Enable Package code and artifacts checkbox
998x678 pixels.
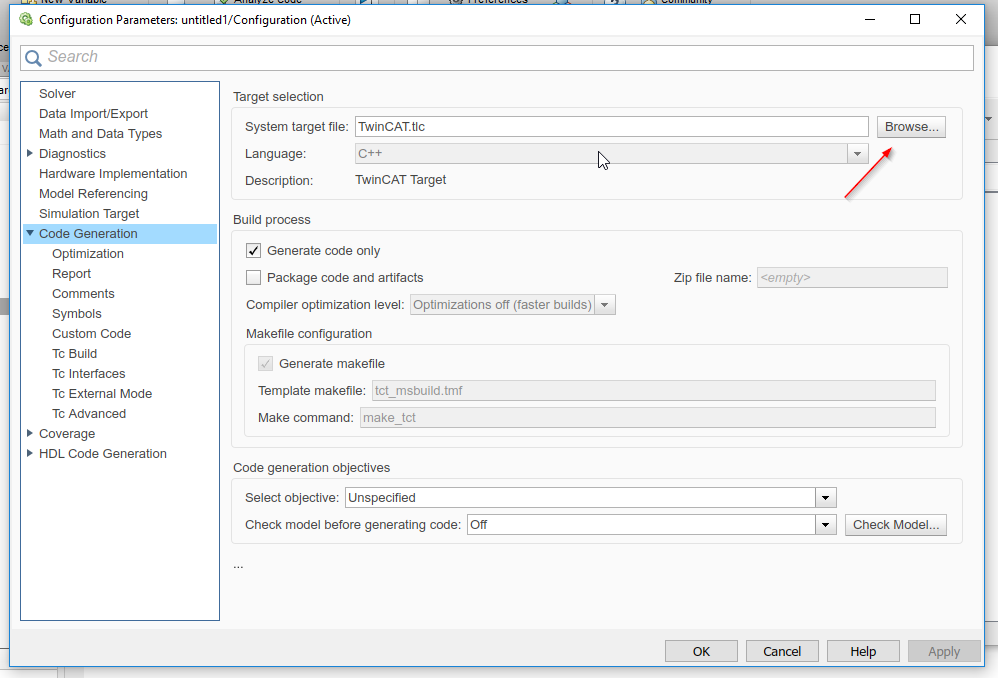coord(253,278)
